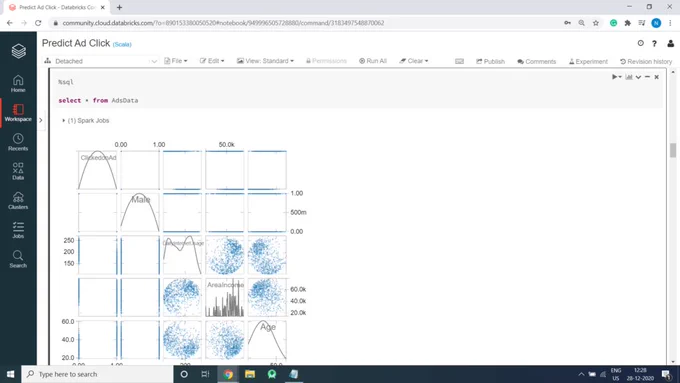The height and width of the screenshot is (383, 680).
Task: Click the page vertical scrollbar thumb
Action: point(673,150)
